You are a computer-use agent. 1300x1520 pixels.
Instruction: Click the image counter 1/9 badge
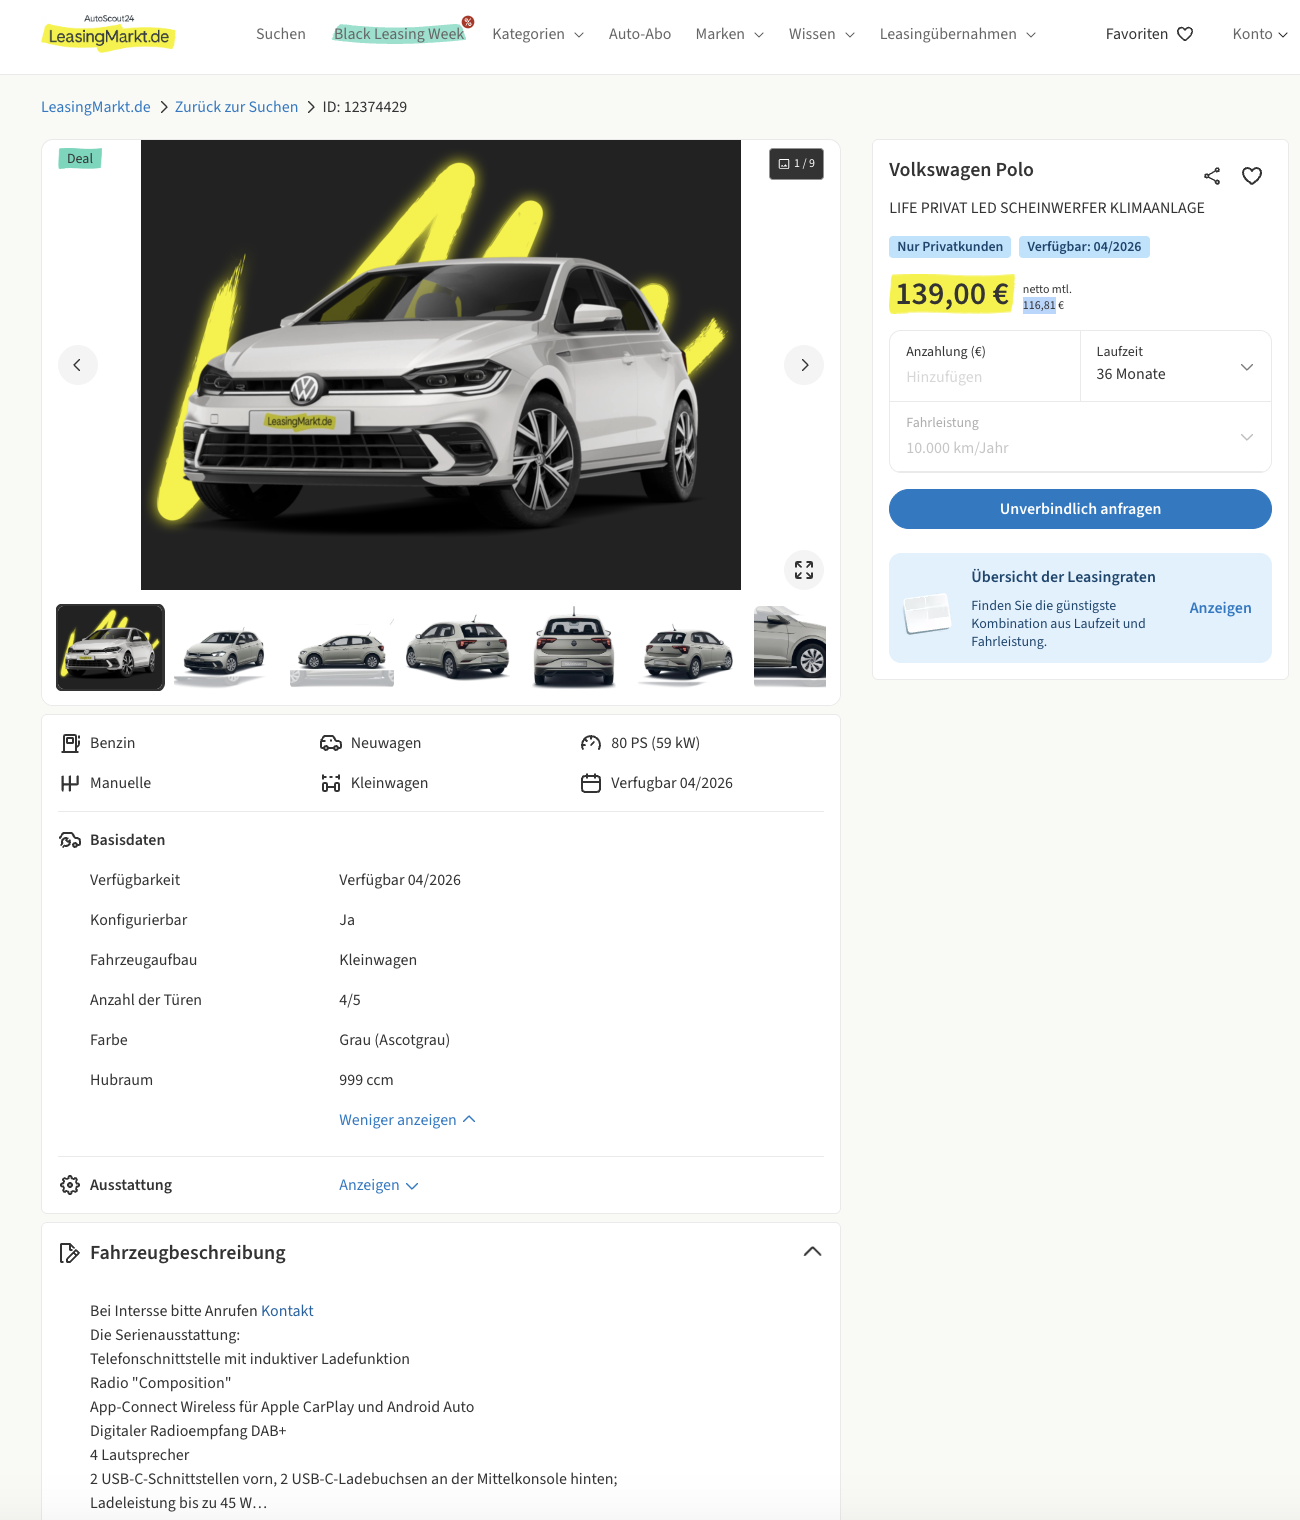(x=796, y=164)
